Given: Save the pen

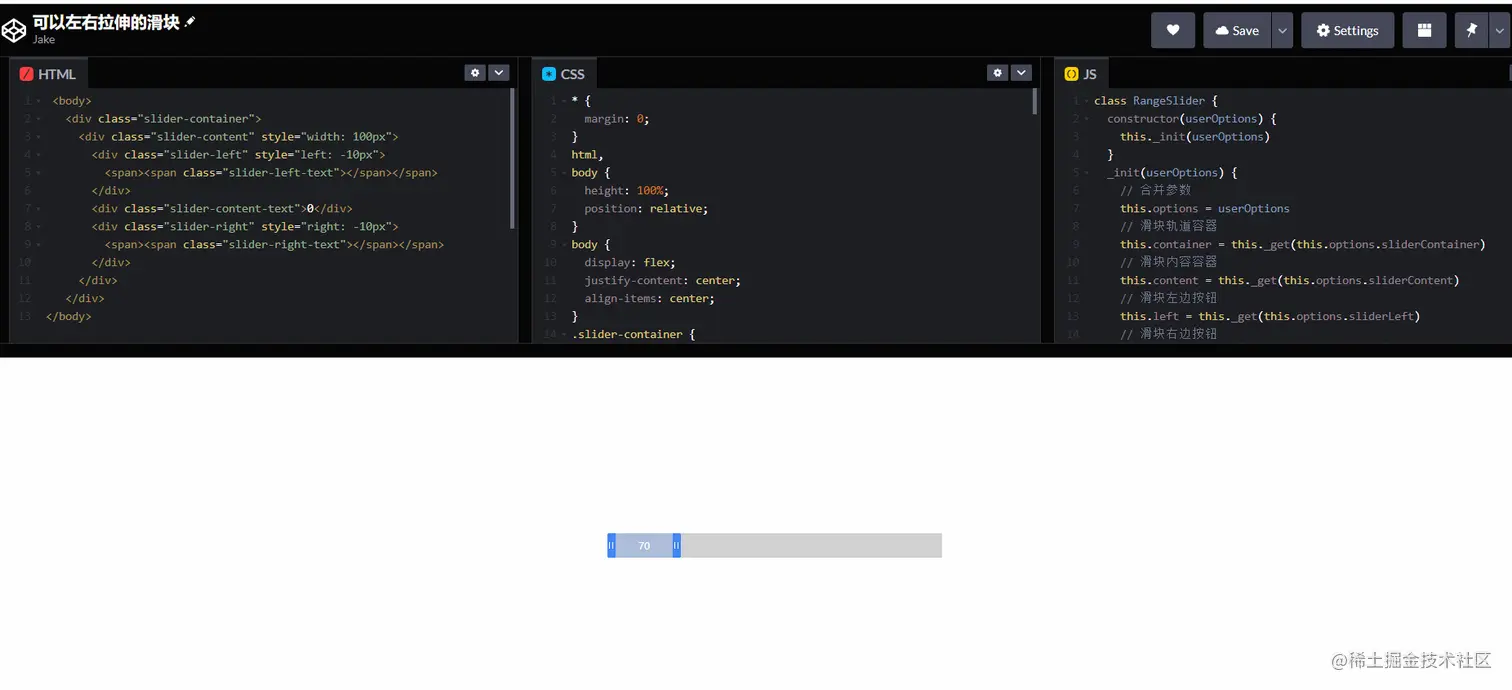Looking at the screenshot, I should (1237, 30).
